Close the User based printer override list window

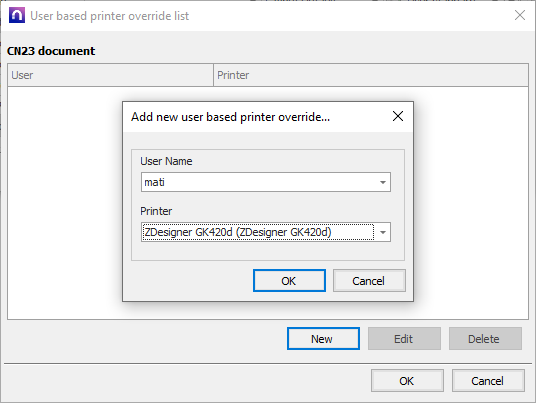520,15
